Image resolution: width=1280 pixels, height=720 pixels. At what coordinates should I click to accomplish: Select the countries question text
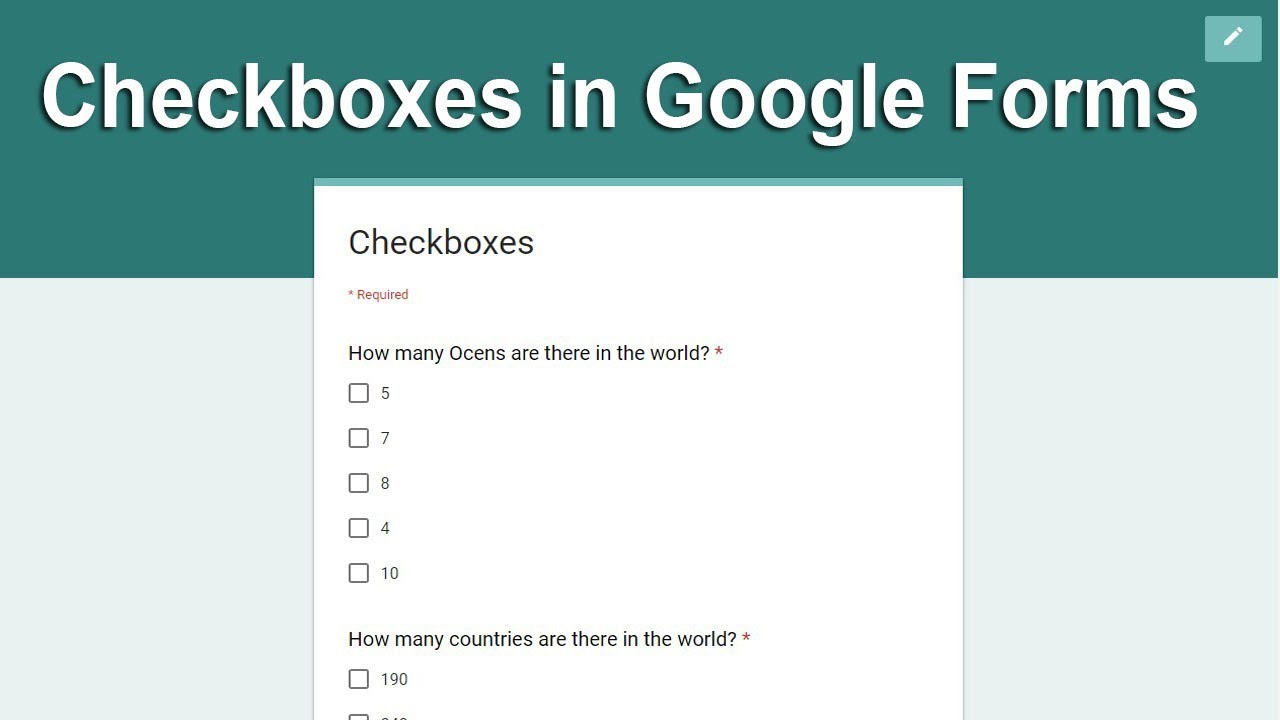tap(542, 639)
